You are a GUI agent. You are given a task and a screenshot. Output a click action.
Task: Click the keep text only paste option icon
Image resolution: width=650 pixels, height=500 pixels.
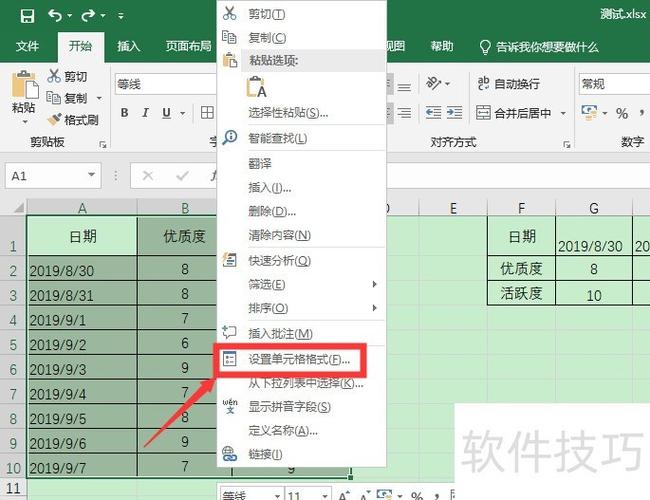(256, 87)
